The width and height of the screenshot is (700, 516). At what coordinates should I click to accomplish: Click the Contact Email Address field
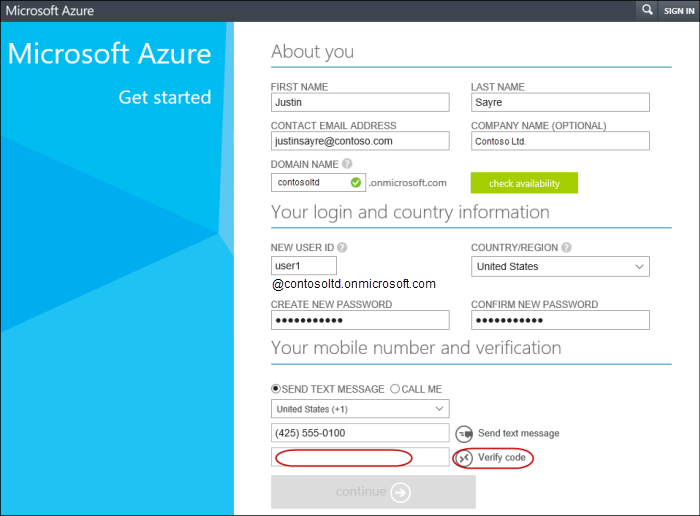(x=360, y=142)
